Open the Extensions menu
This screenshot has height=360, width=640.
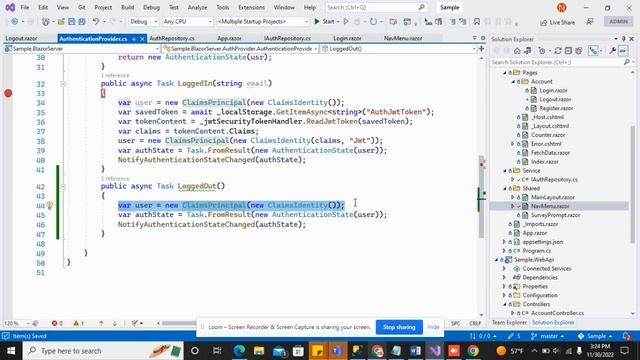pos(251,7)
